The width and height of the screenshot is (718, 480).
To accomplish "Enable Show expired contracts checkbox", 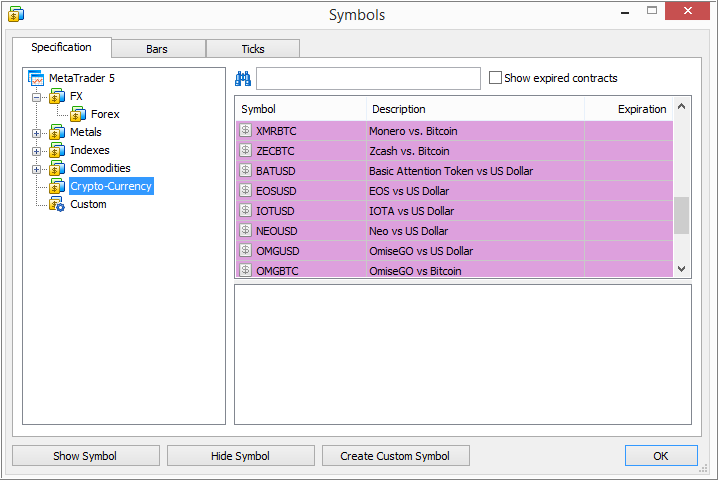I will (495, 77).
